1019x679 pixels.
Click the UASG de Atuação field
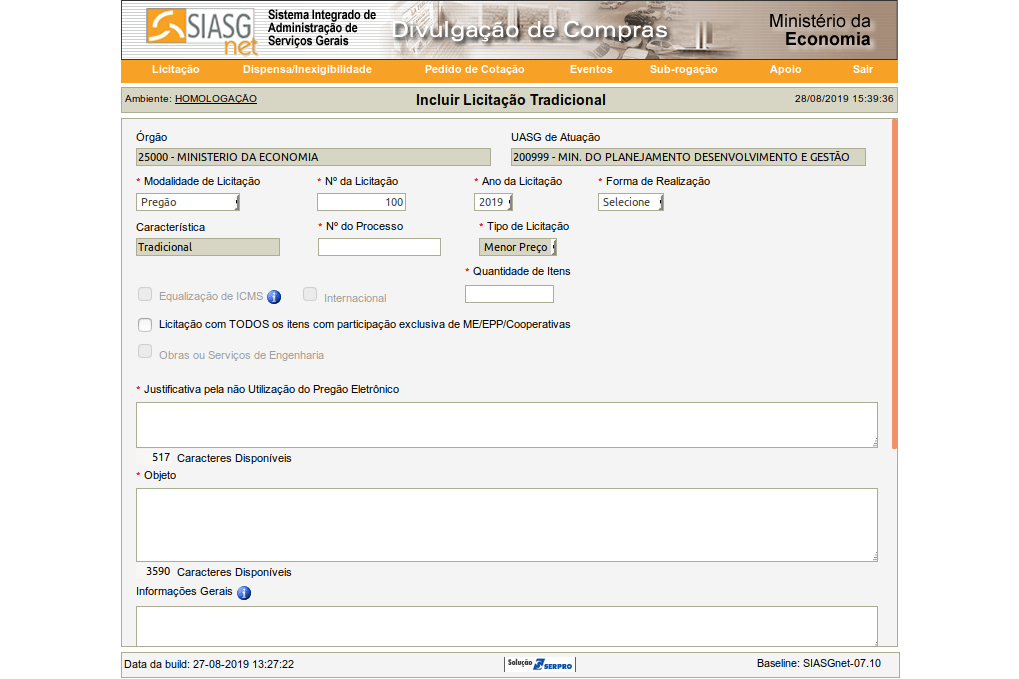pyautogui.click(x=688, y=157)
